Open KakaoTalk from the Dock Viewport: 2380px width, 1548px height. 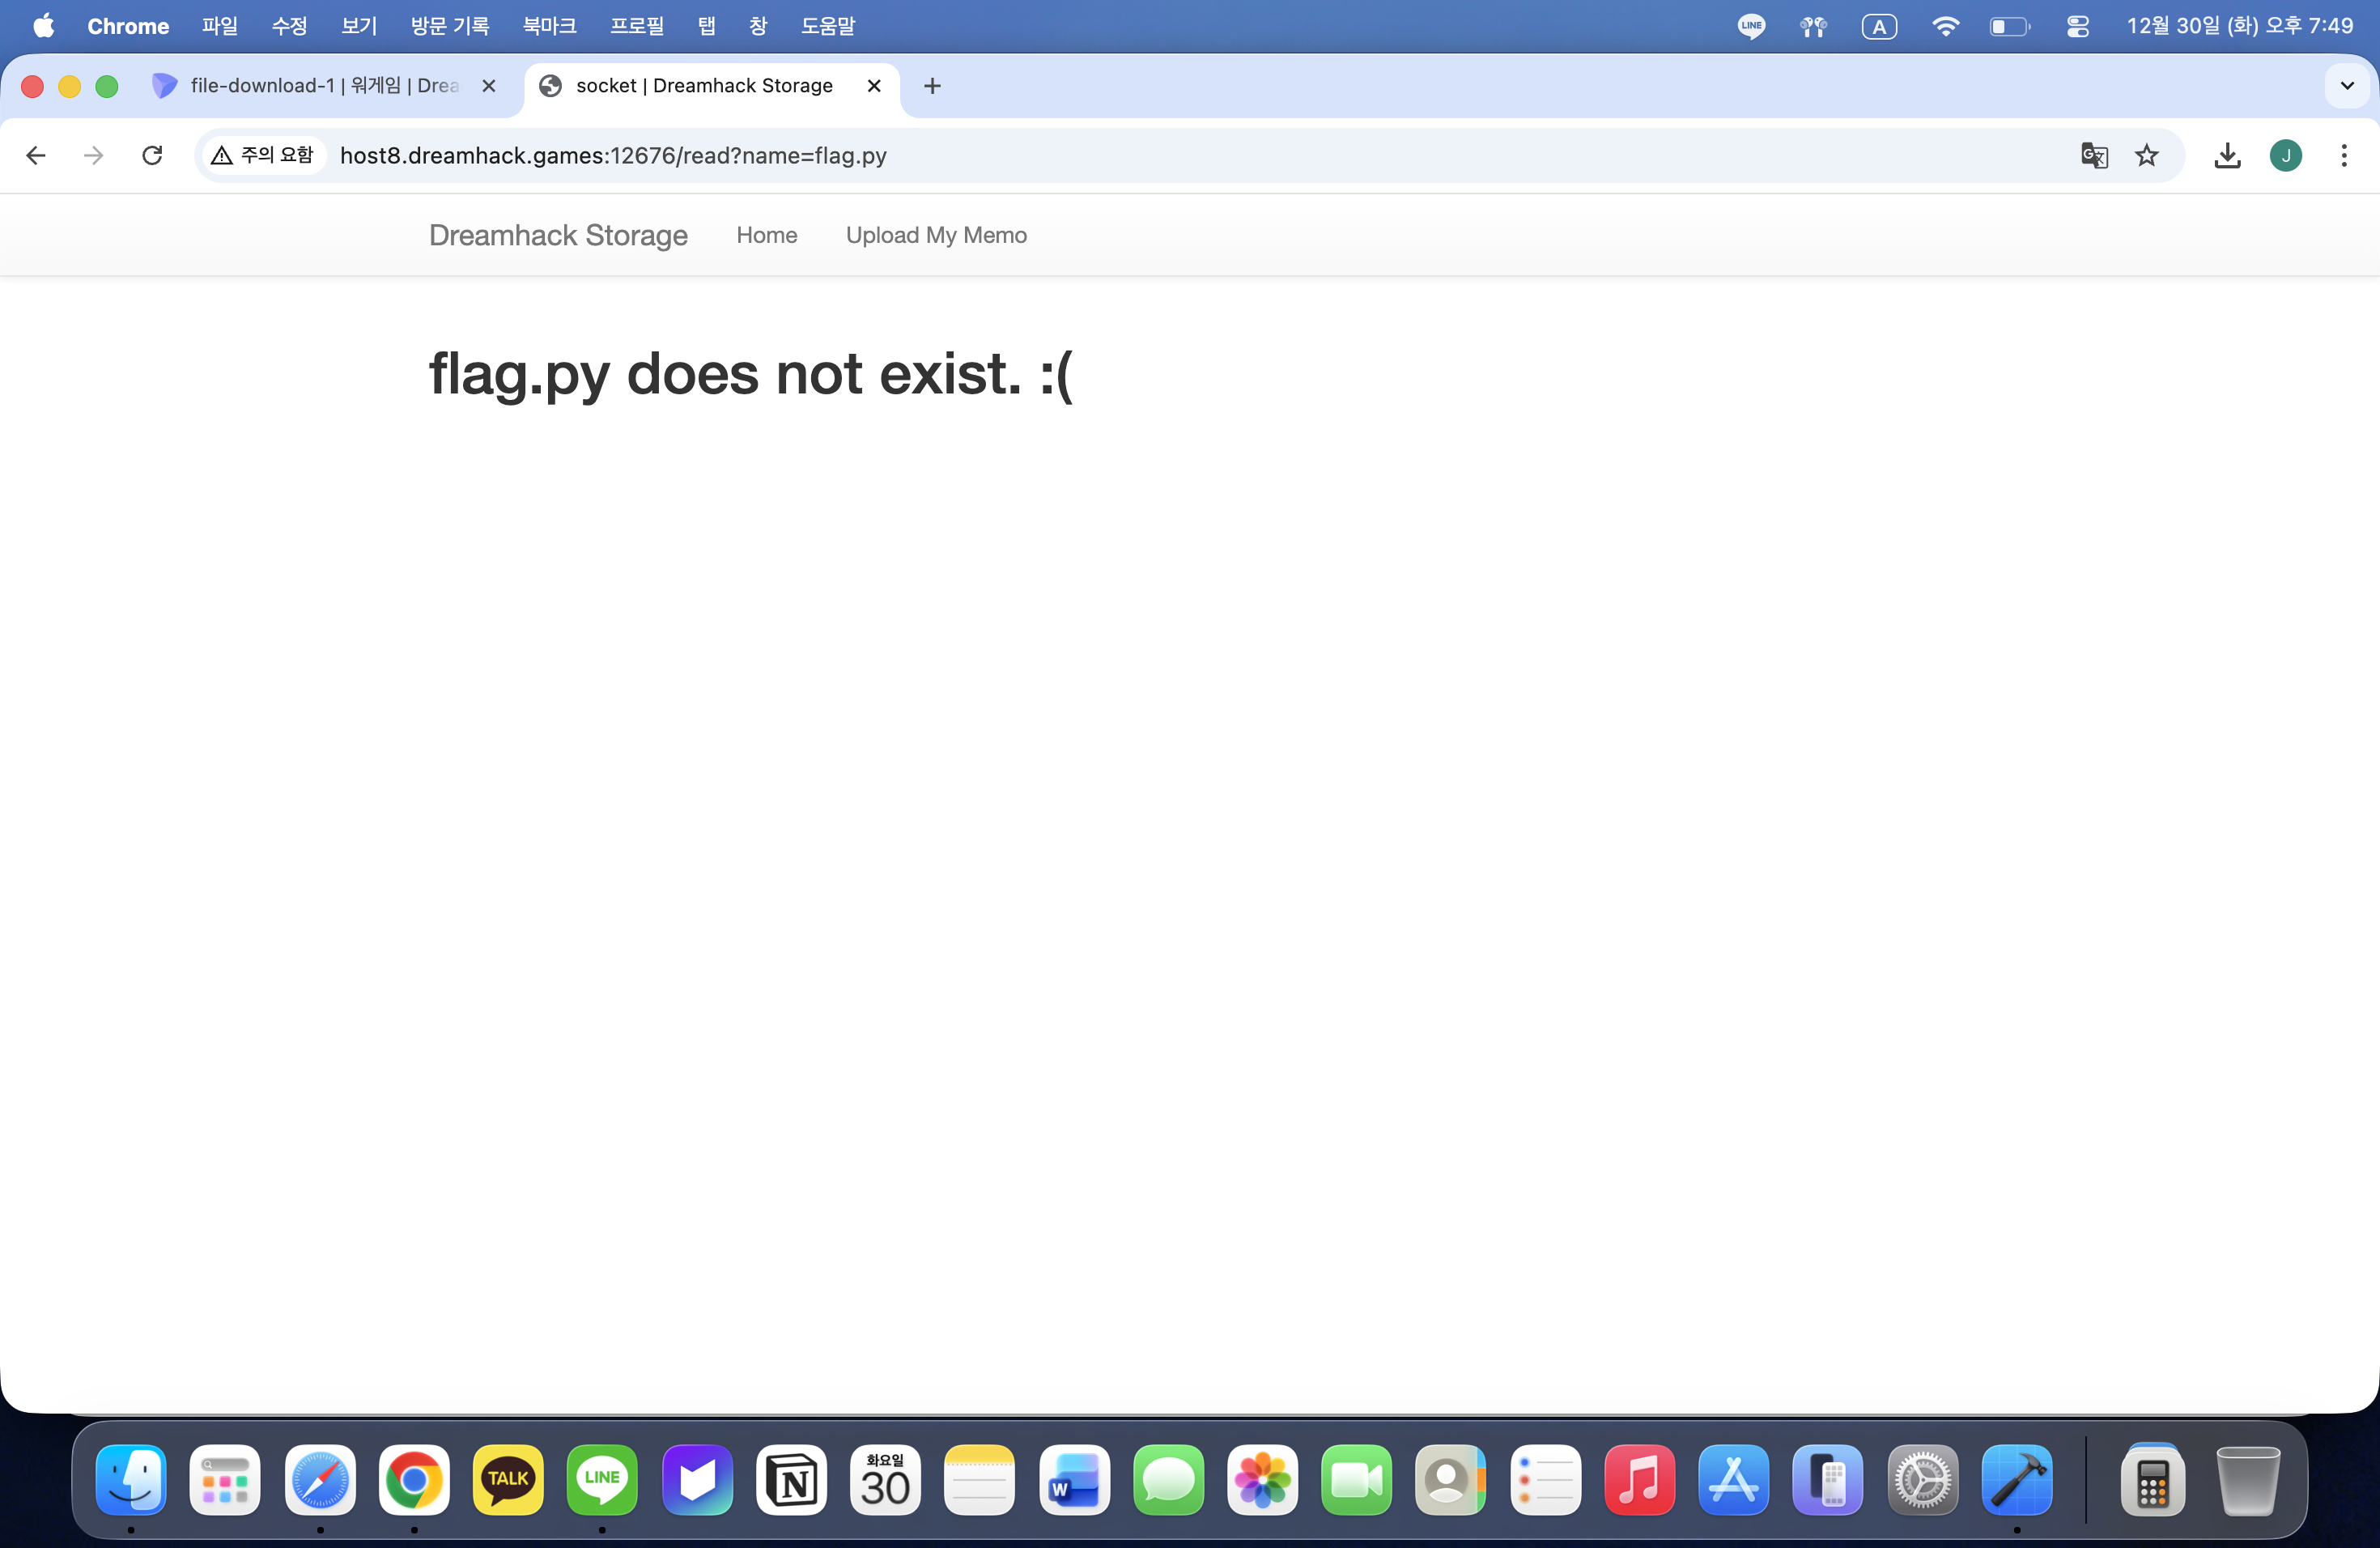click(x=508, y=1479)
